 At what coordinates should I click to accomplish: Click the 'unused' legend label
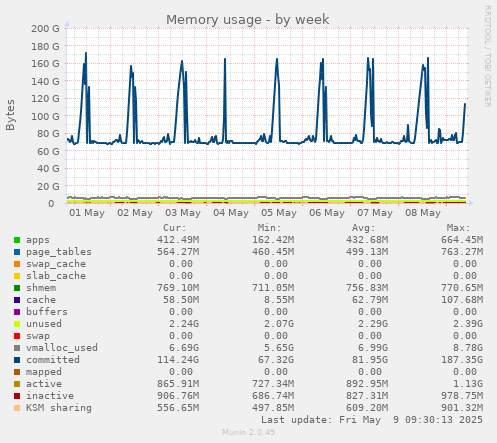(44, 324)
